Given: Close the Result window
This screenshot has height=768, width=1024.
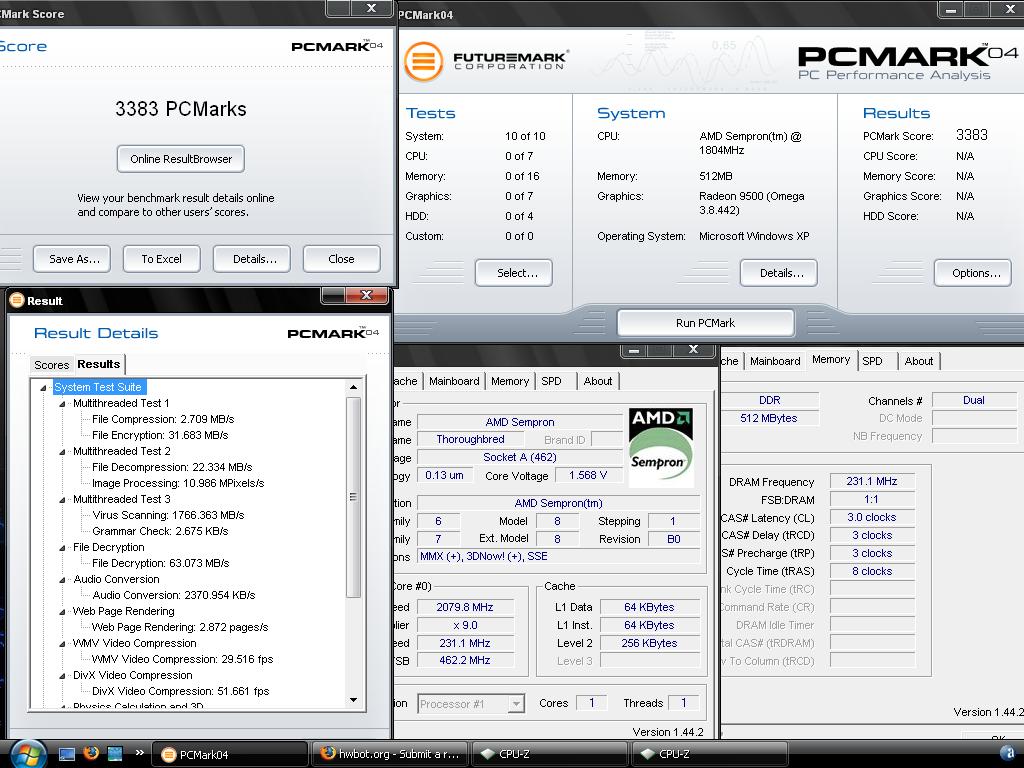Looking at the screenshot, I should click(x=367, y=295).
